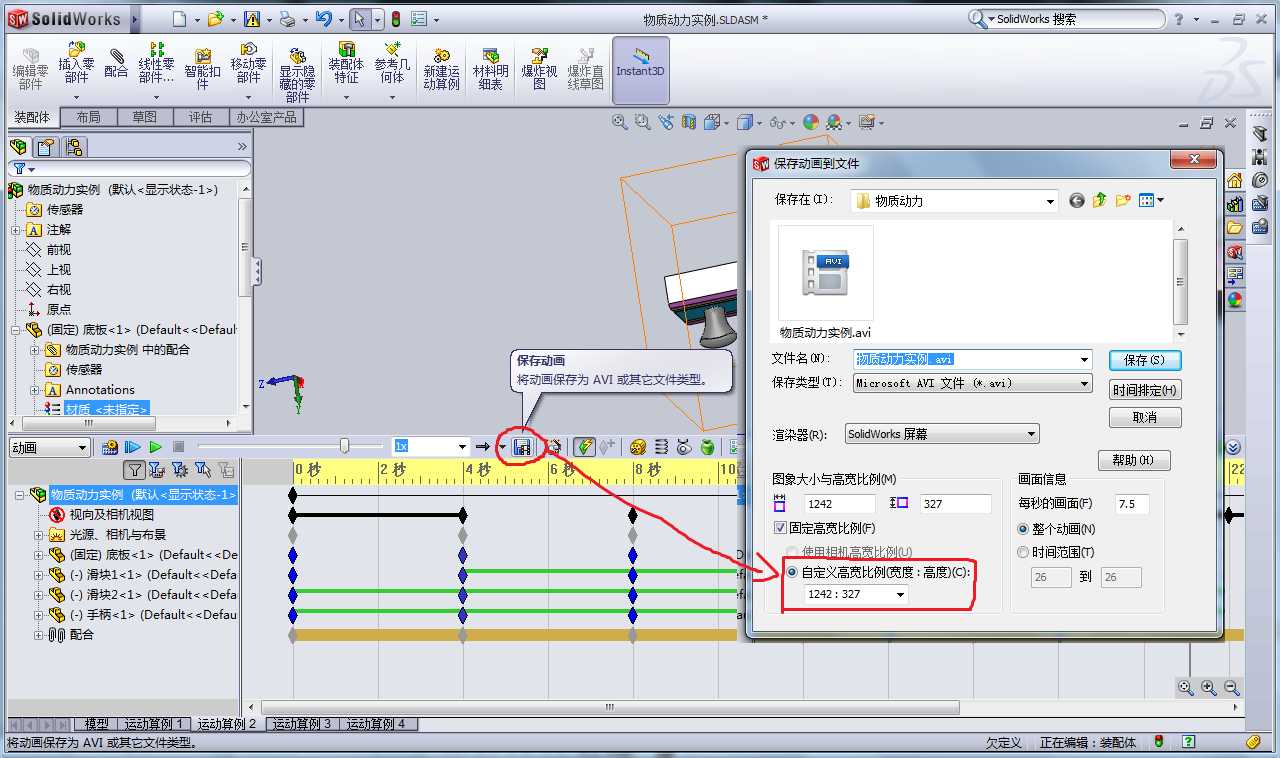Click image width field 1242
This screenshot has height=758, width=1280.
pos(839,504)
